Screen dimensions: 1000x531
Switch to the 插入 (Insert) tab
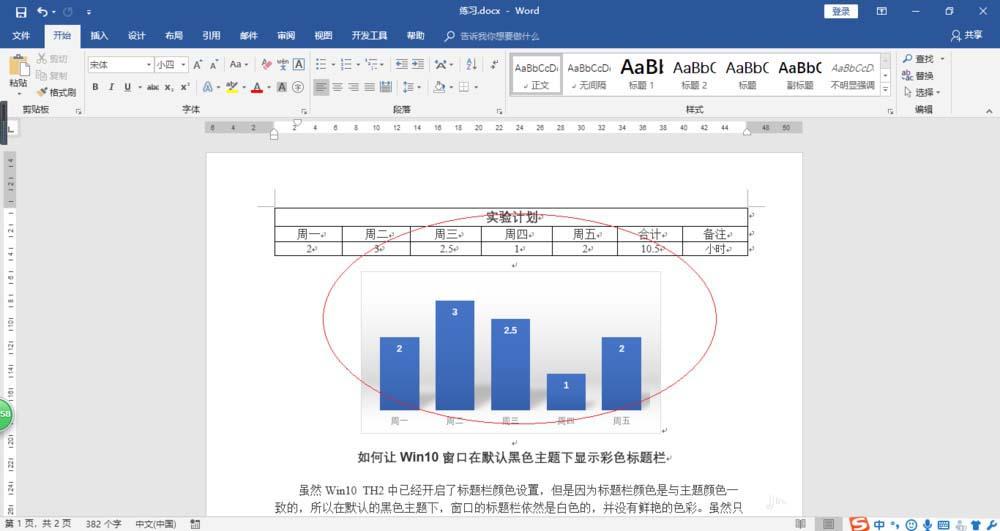[99, 36]
